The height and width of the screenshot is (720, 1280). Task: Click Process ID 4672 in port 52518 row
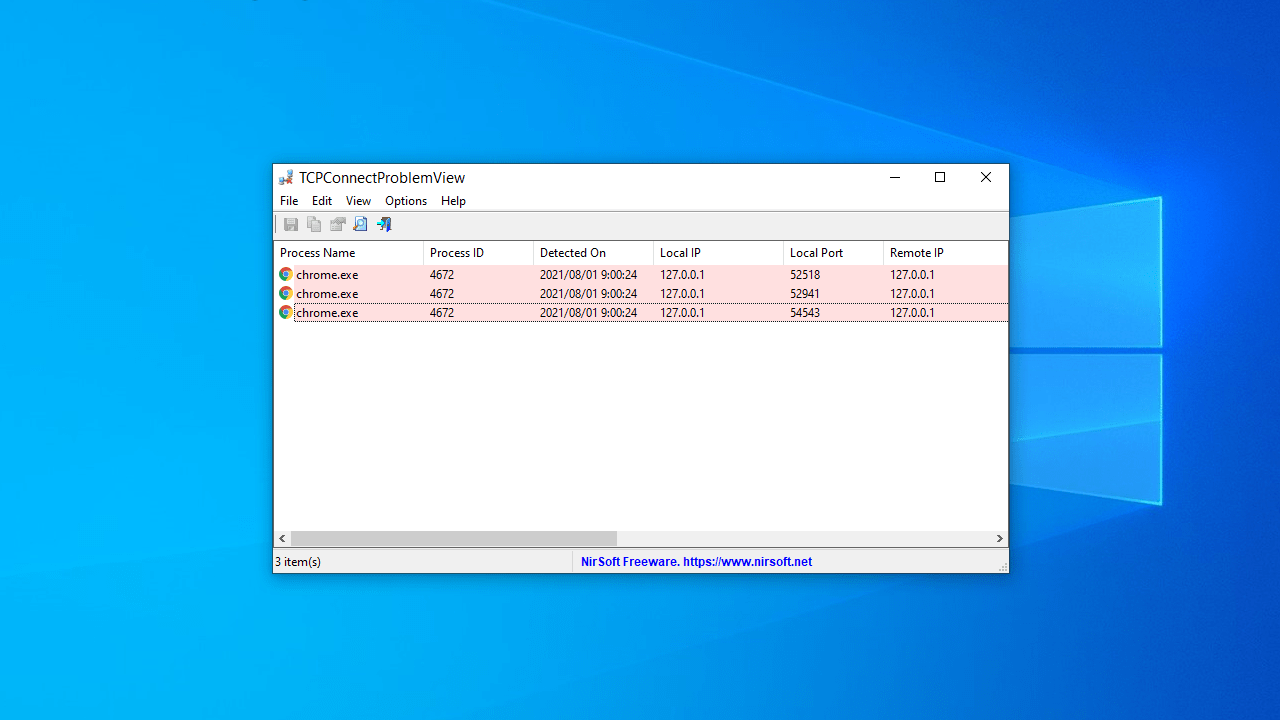click(442, 274)
